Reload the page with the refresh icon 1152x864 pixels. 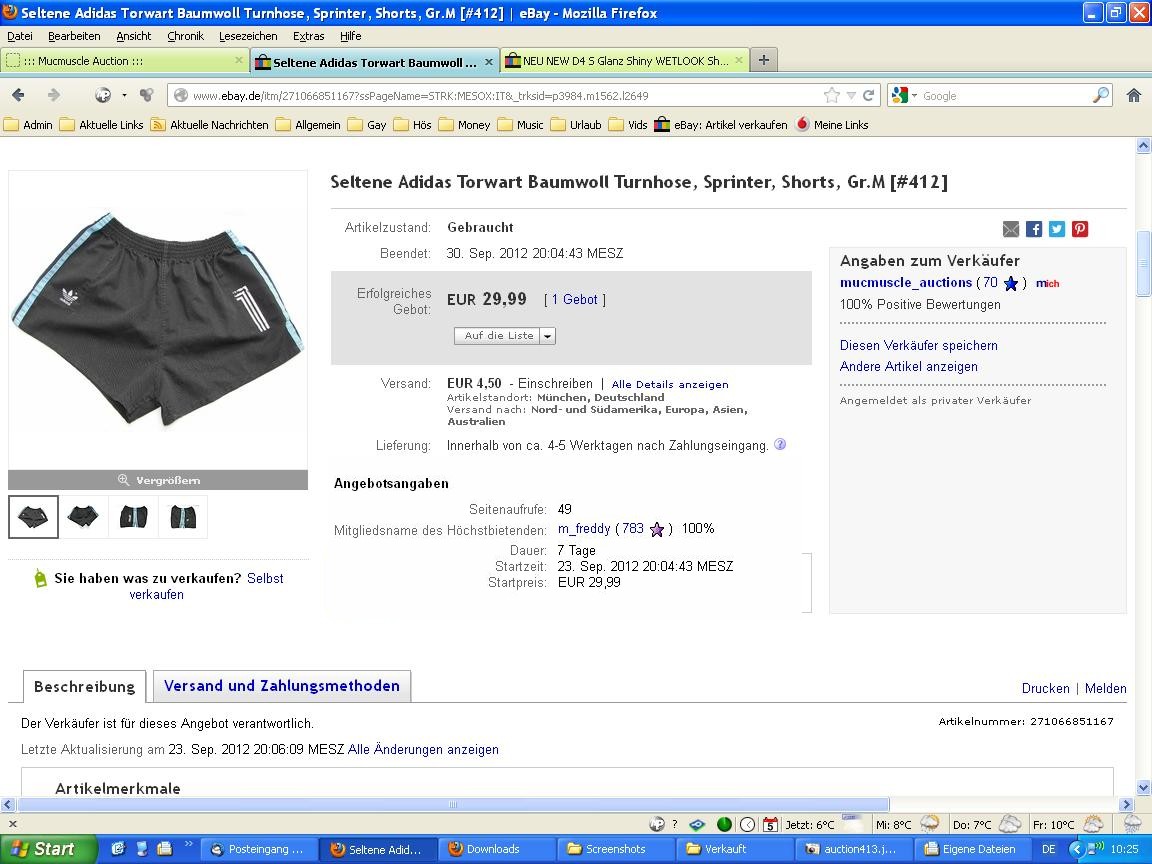click(869, 96)
